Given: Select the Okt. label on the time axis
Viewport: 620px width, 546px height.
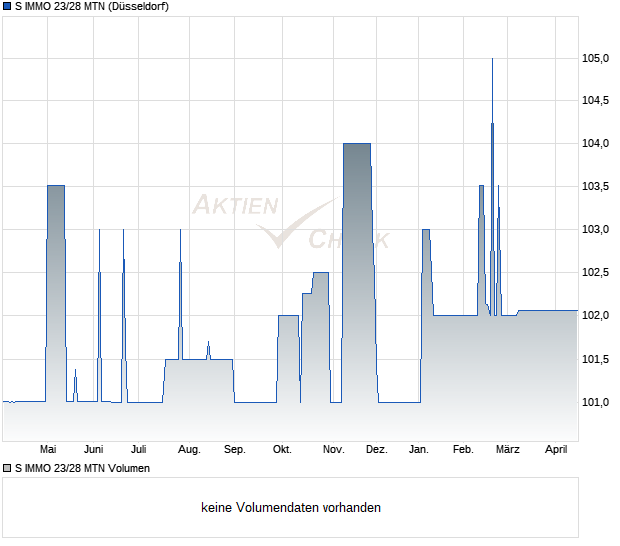Looking at the screenshot, I should (x=282, y=450).
